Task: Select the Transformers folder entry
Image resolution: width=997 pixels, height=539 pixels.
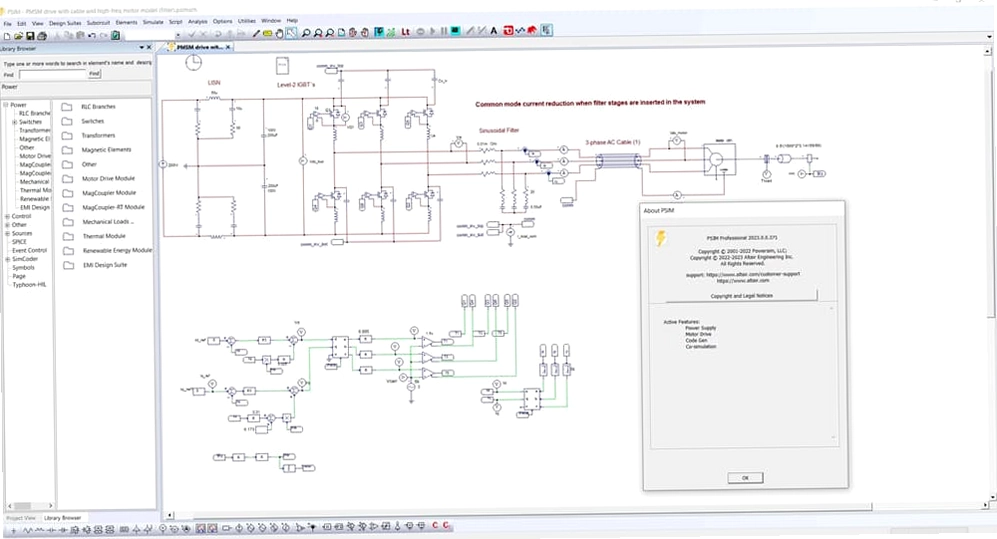Action: [98, 135]
